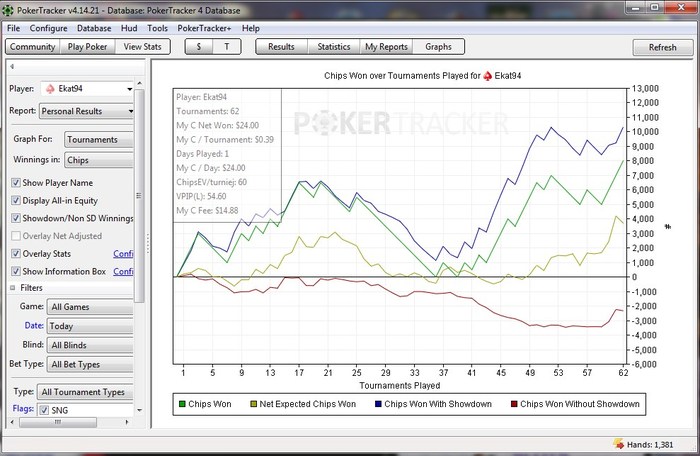
Task: Open the Graphs section
Action: (438, 47)
